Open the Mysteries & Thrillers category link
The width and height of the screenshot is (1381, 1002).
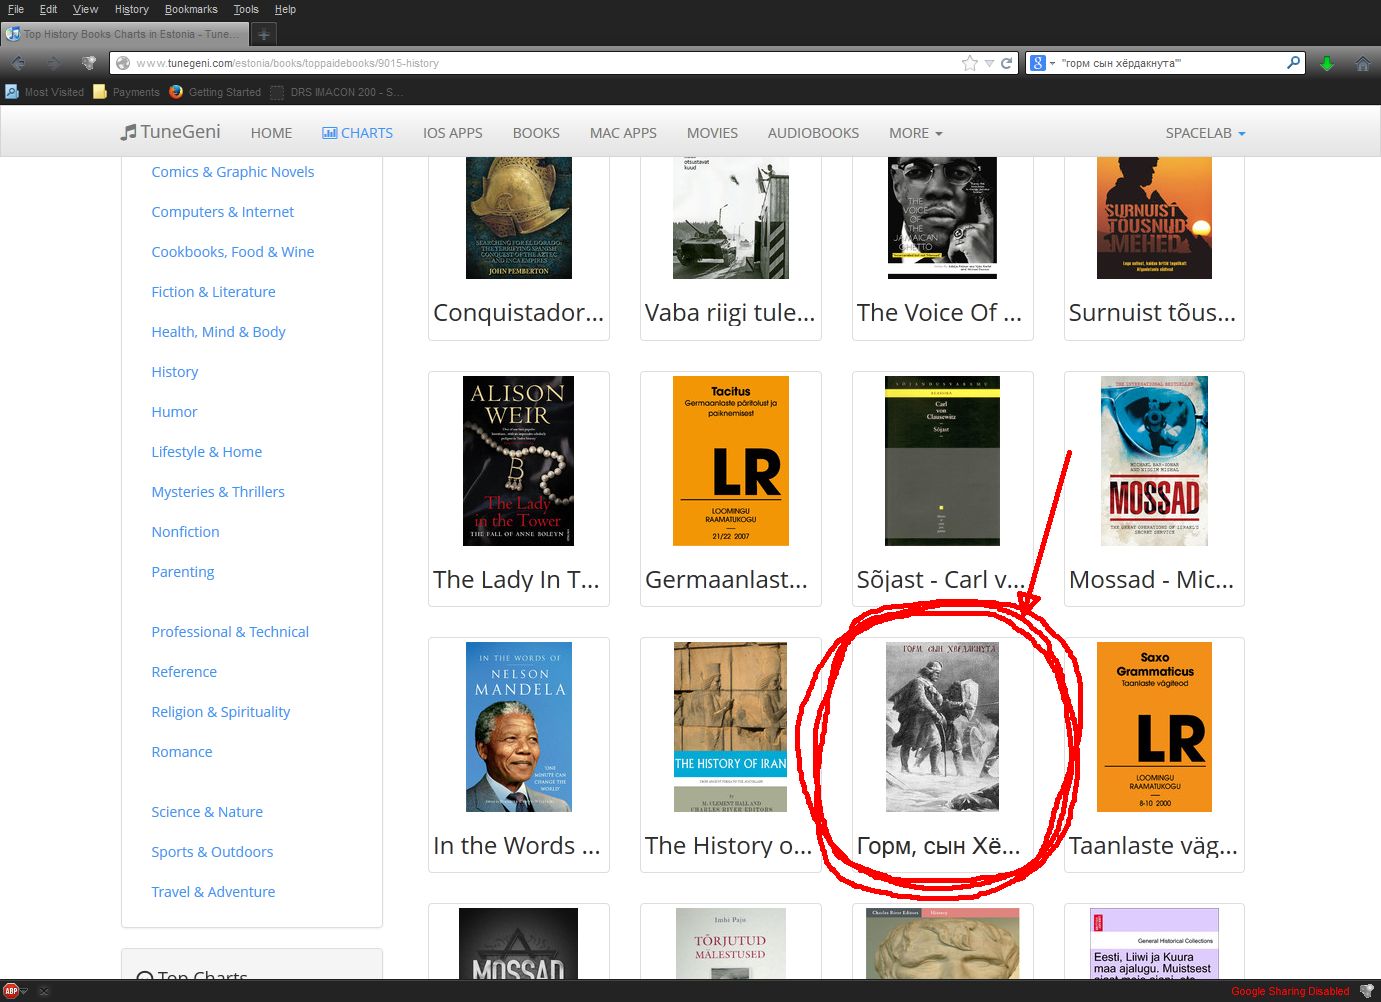coord(218,492)
